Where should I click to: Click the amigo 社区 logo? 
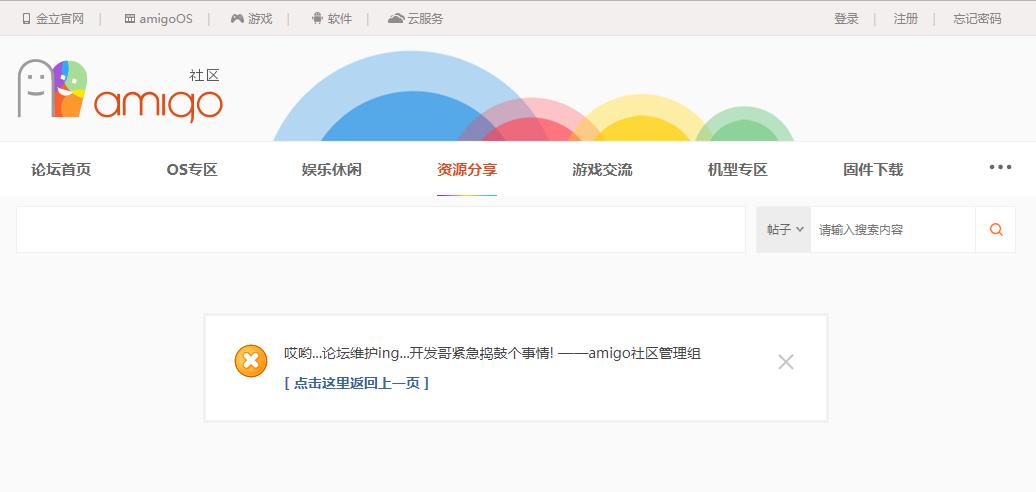120,90
